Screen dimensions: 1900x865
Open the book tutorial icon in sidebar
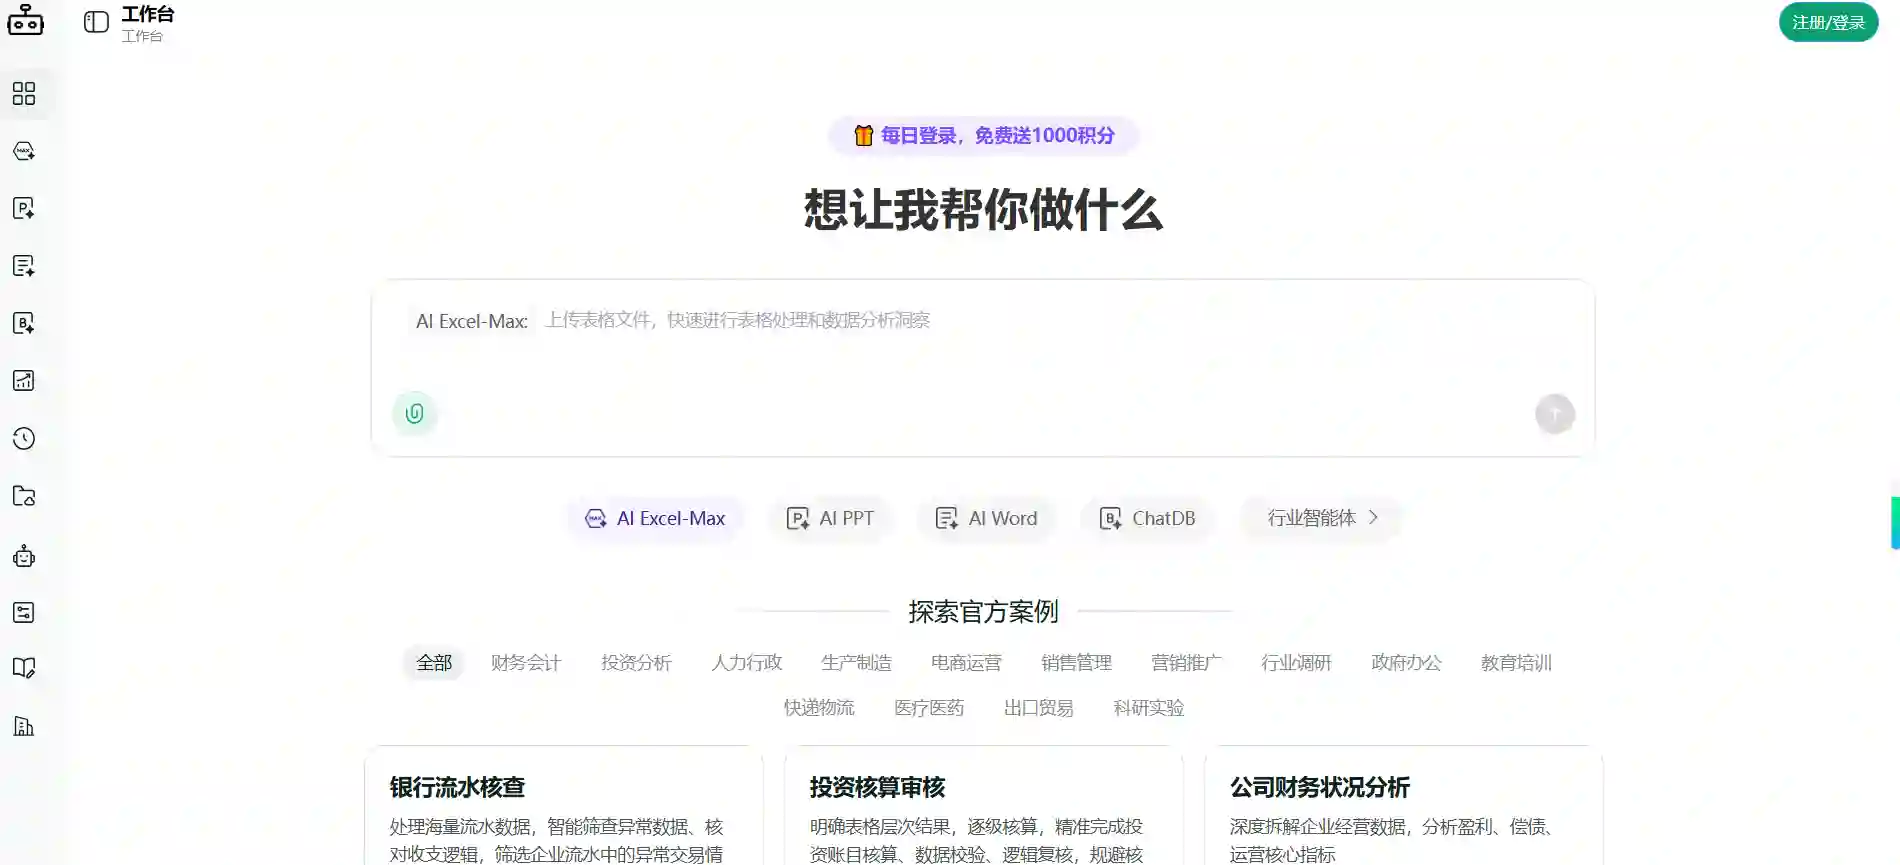point(24,668)
